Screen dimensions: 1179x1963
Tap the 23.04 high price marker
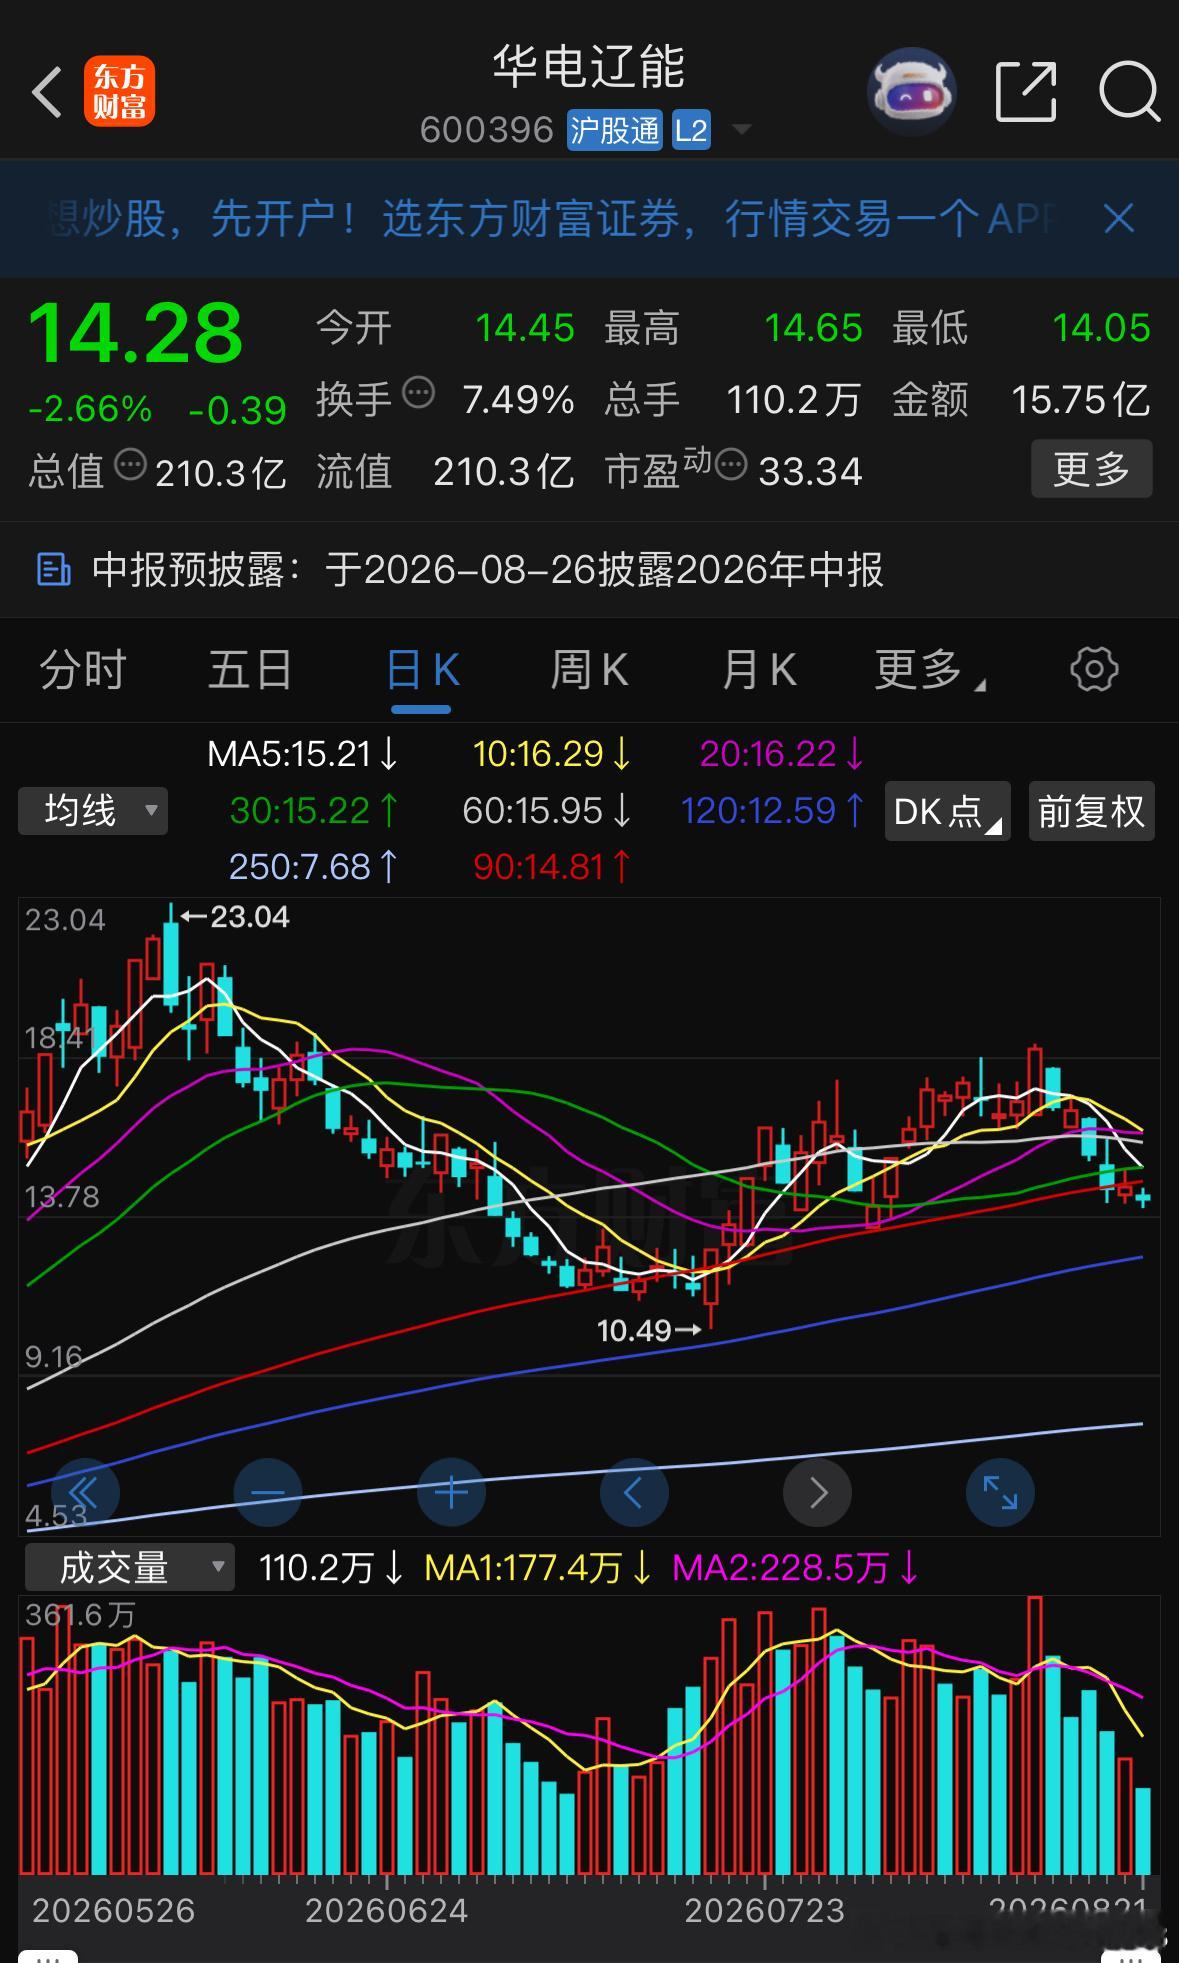tap(237, 917)
